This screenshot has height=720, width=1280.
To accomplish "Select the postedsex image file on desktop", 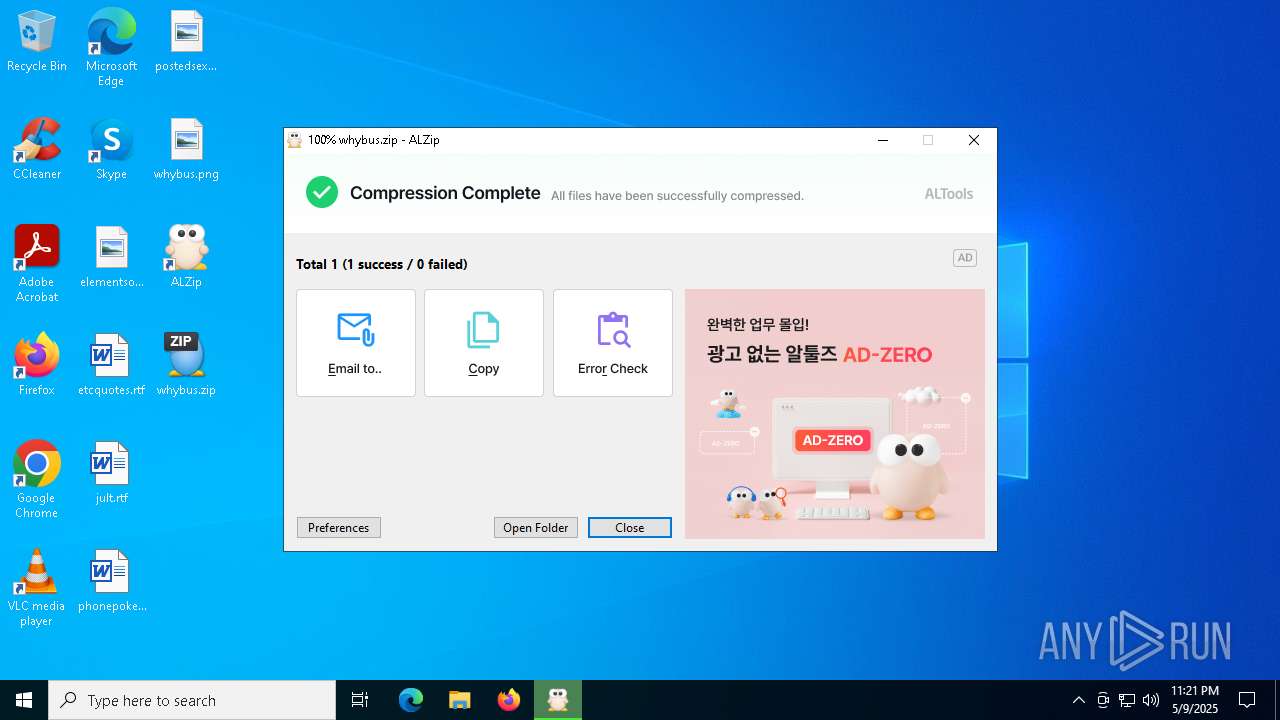I will click(x=186, y=42).
